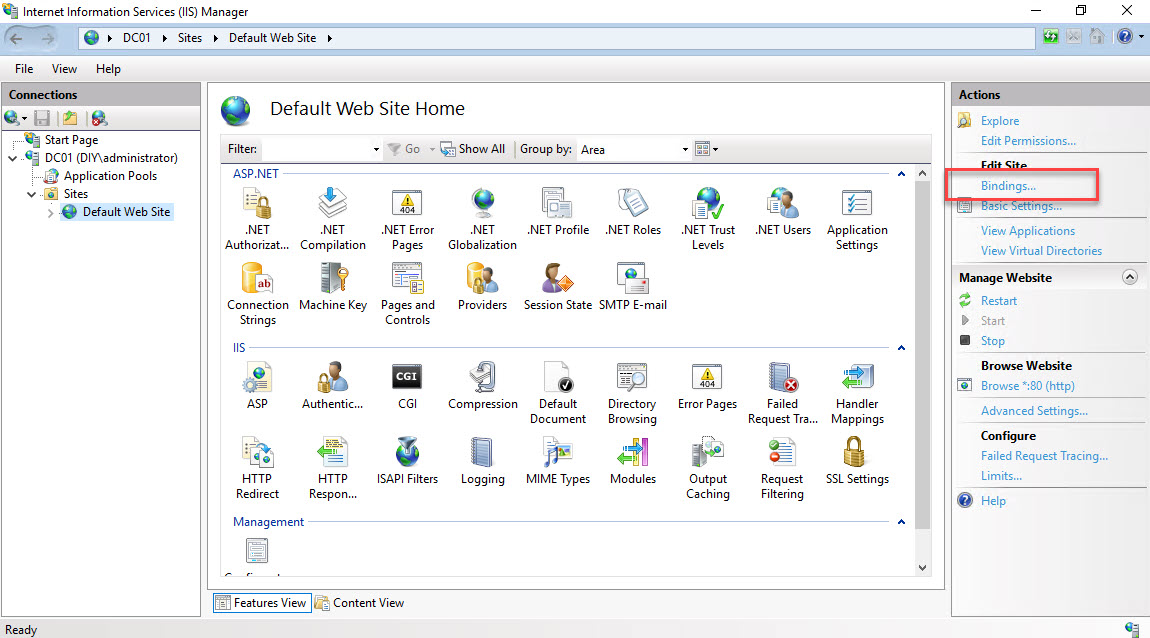Expand the Default Web Site tree node
1150x638 pixels.
(50, 213)
